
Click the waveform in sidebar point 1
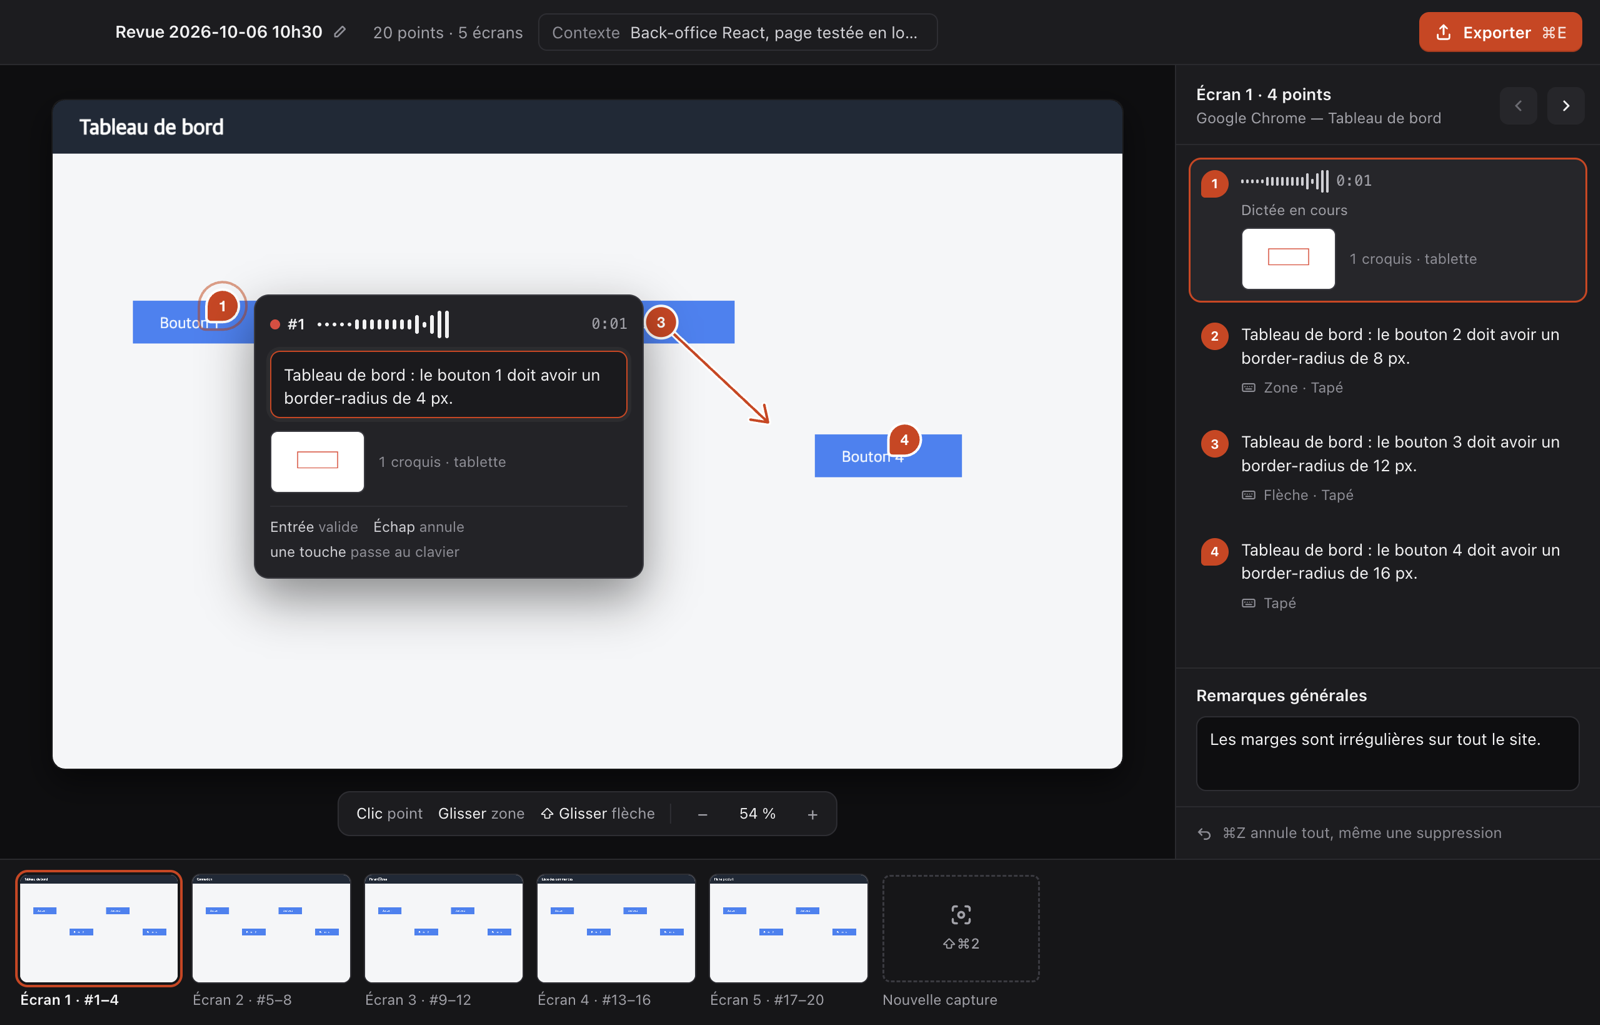[x=1285, y=181]
